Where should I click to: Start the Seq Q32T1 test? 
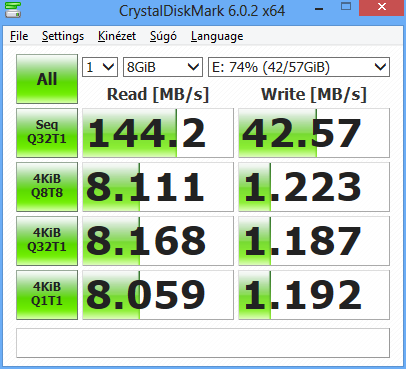tap(47, 133)
